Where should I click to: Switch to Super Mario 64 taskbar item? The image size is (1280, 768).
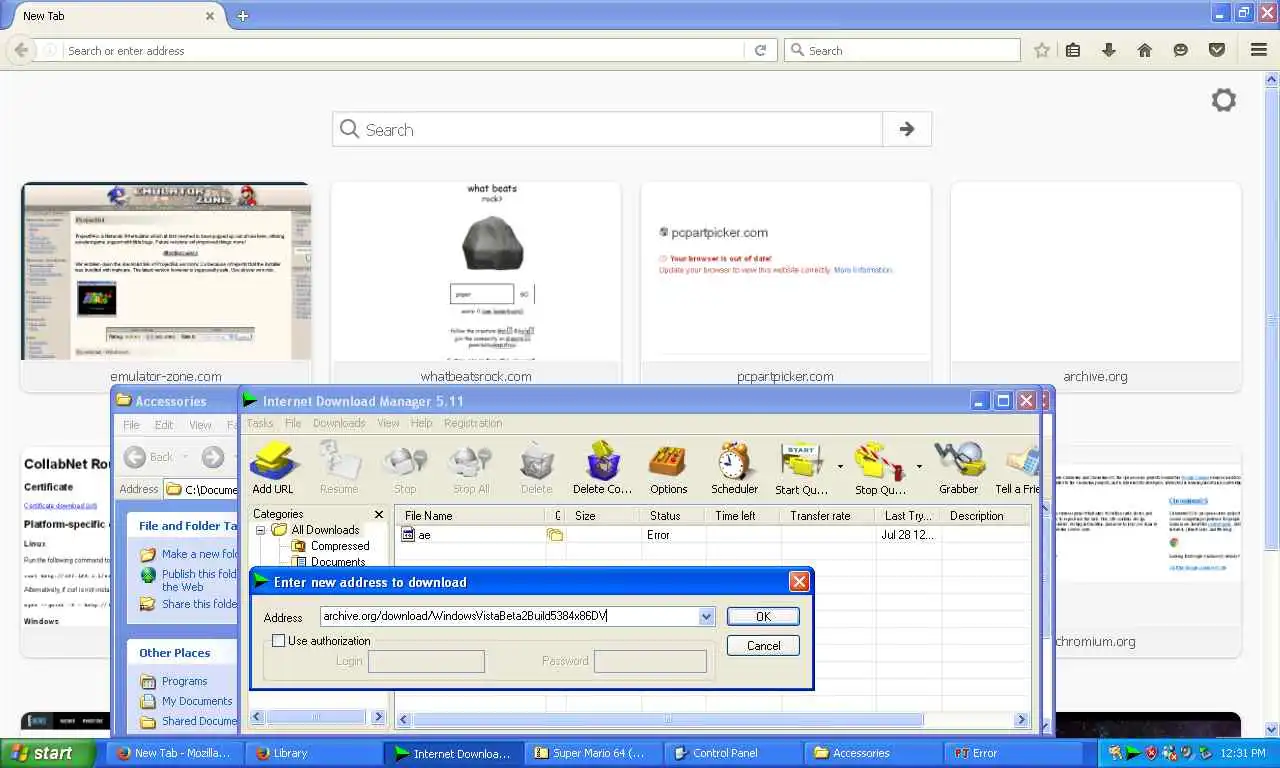click(x=593, y=753)
